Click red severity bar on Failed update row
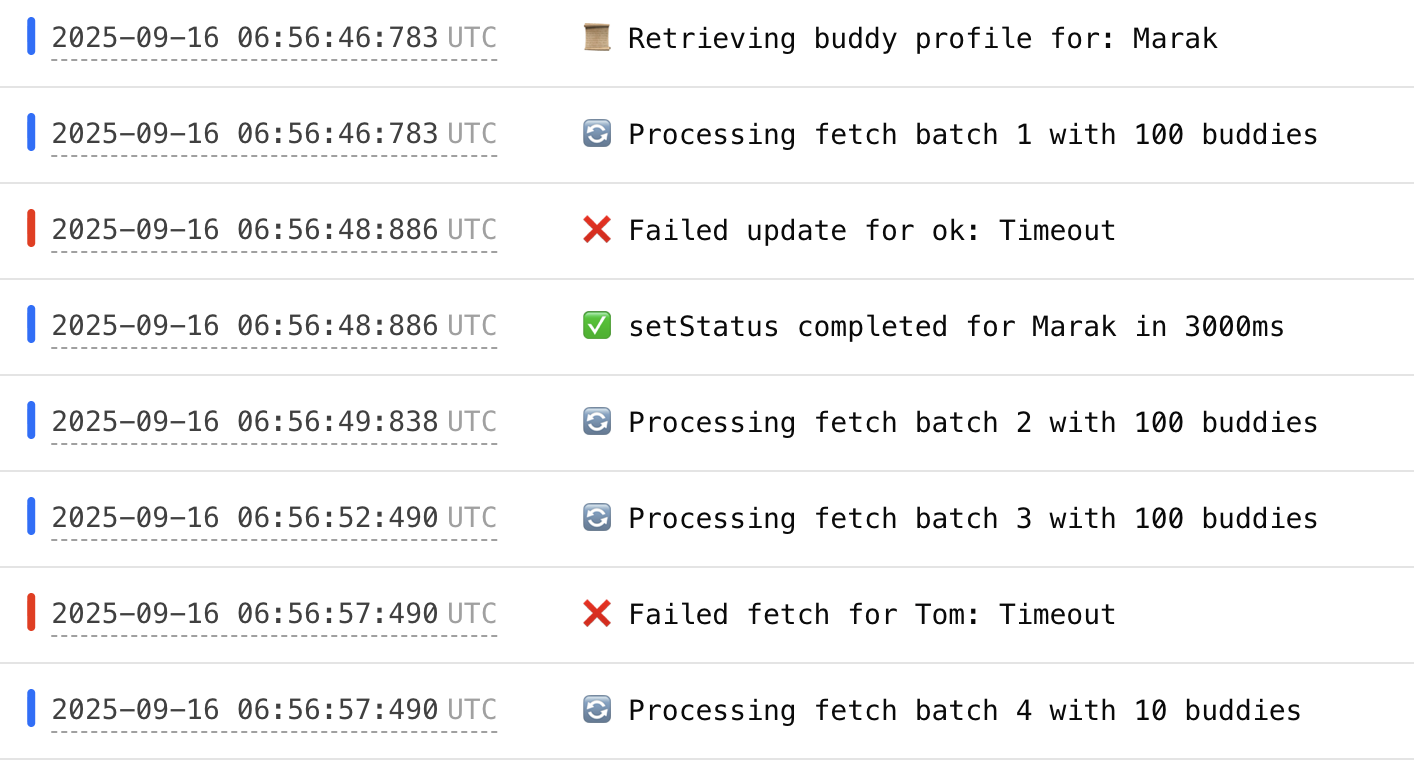The image size is (1414, 762). pyautogui.click(x=31, y=230)
